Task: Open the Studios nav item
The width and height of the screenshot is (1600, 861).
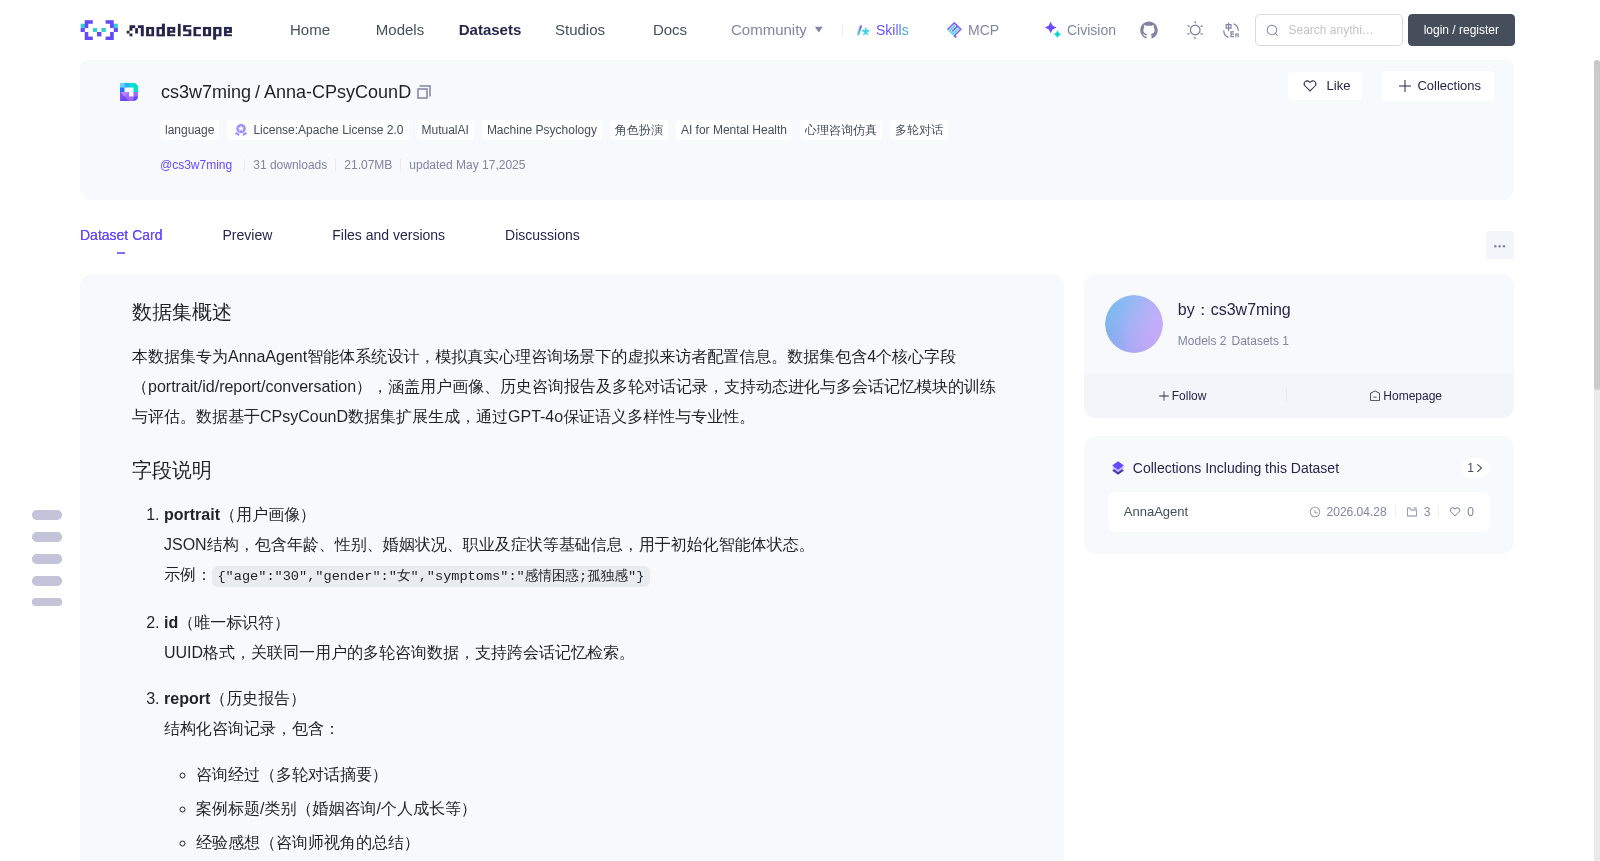Action: [x=580, y=30]
